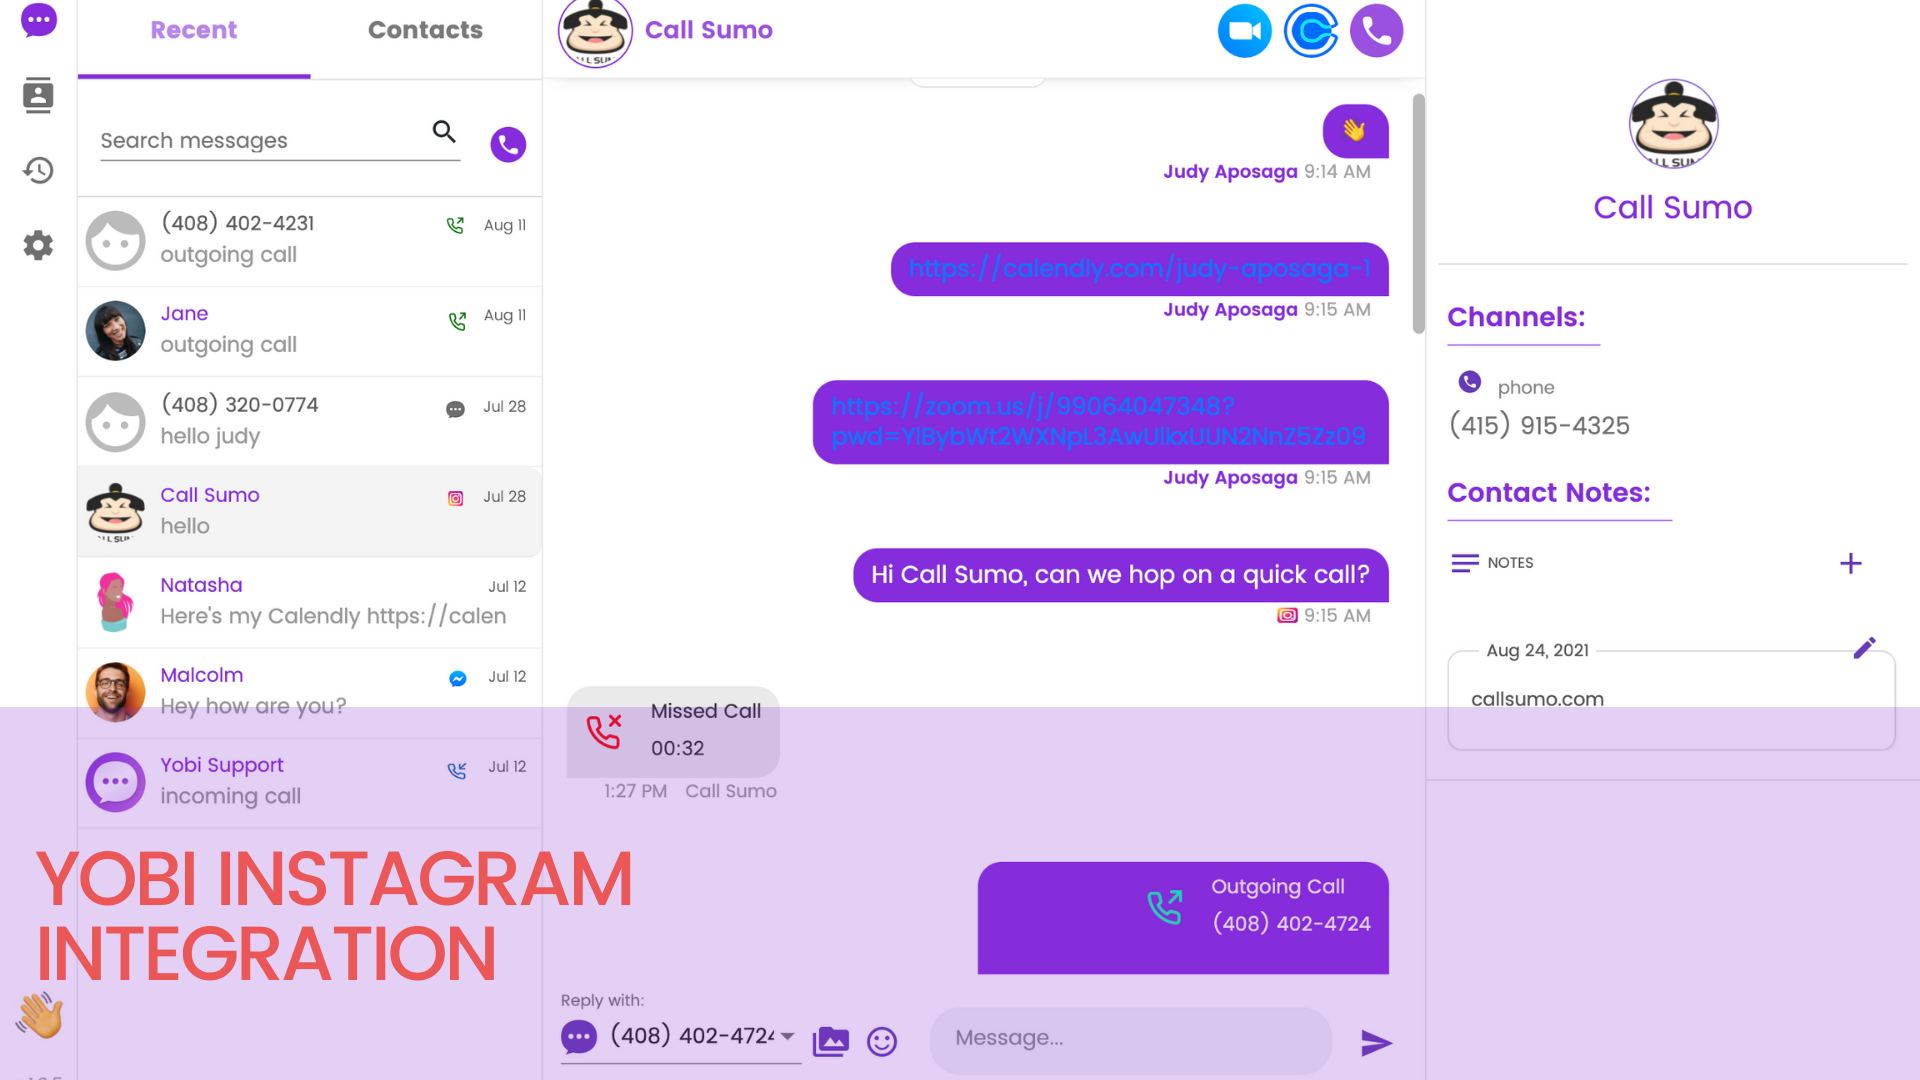Open the Calendly link in the chat
The width and height of the screenshot is (1920, 1080).
pyautogui.click(x=1139, y=269)
